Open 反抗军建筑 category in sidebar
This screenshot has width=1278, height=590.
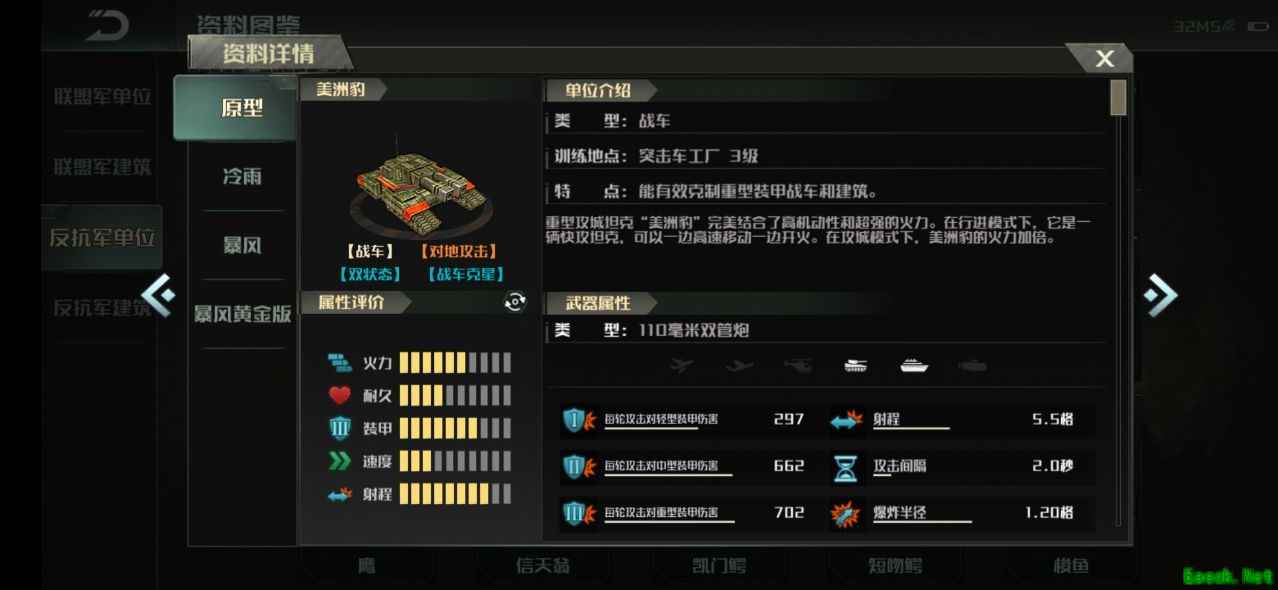[x=102, y=308]
